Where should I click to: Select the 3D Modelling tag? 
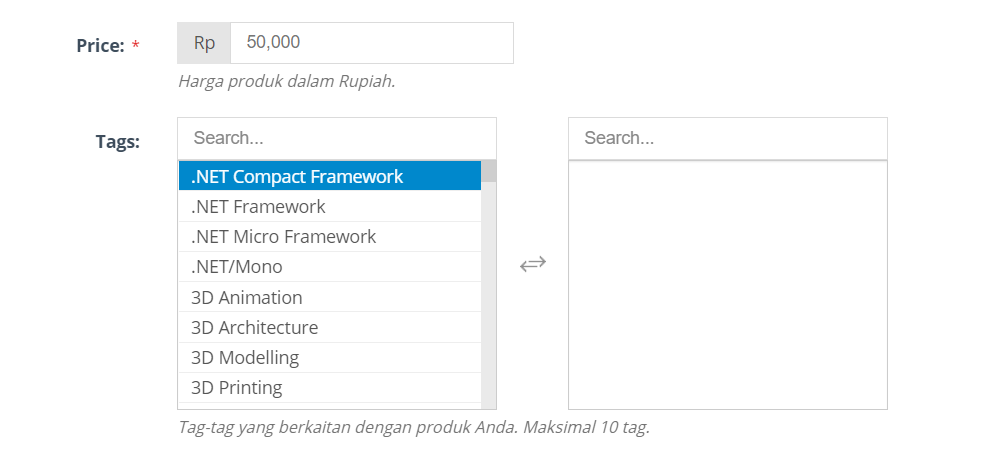point(330,358)
